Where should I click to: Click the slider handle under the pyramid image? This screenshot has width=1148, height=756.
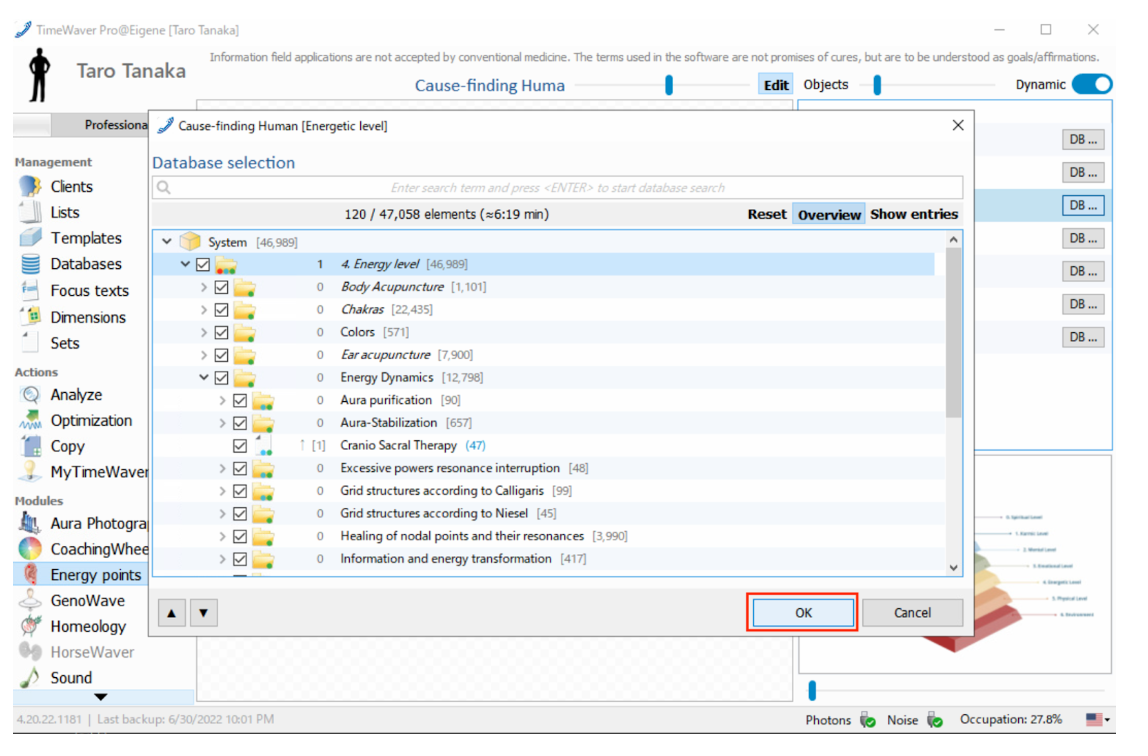click(x=812, y=689)
